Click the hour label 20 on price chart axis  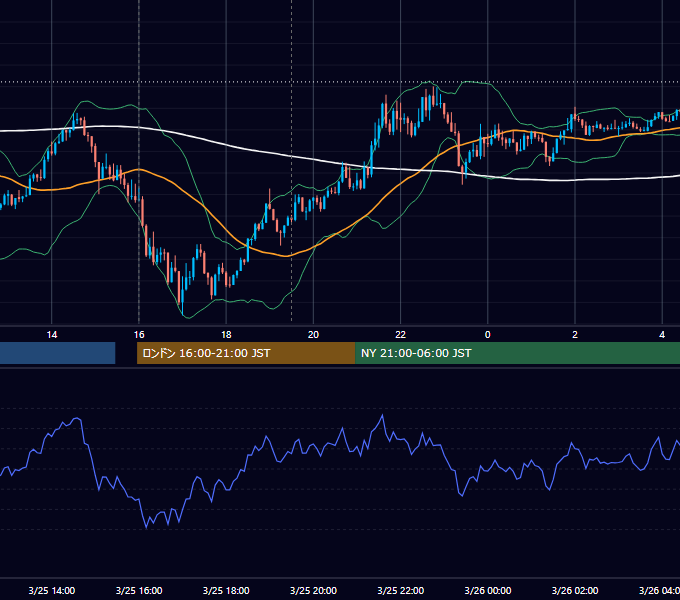313,335
